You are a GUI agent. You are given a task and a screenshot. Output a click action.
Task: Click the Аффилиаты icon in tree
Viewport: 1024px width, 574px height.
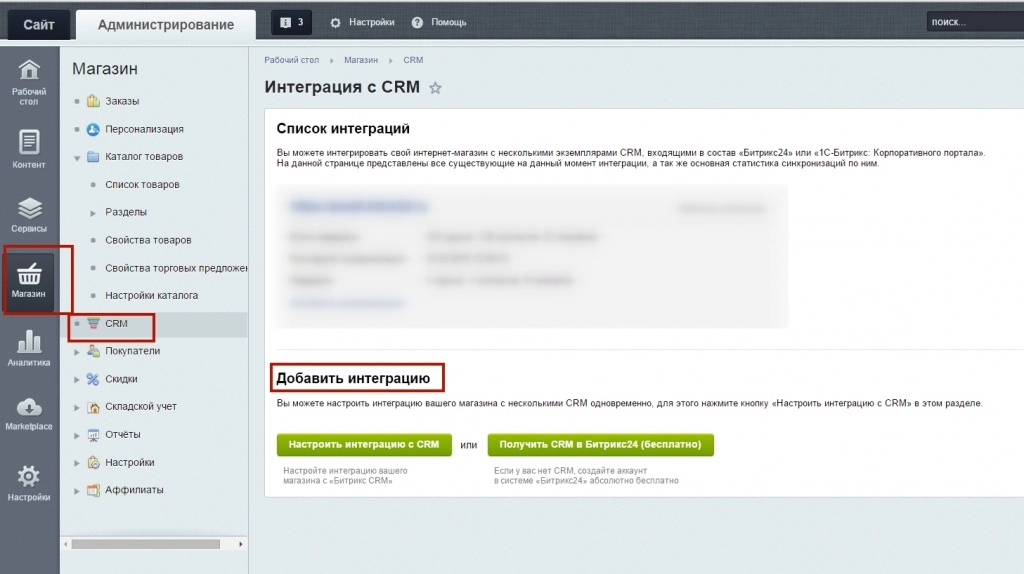click(x=93, y=490)
